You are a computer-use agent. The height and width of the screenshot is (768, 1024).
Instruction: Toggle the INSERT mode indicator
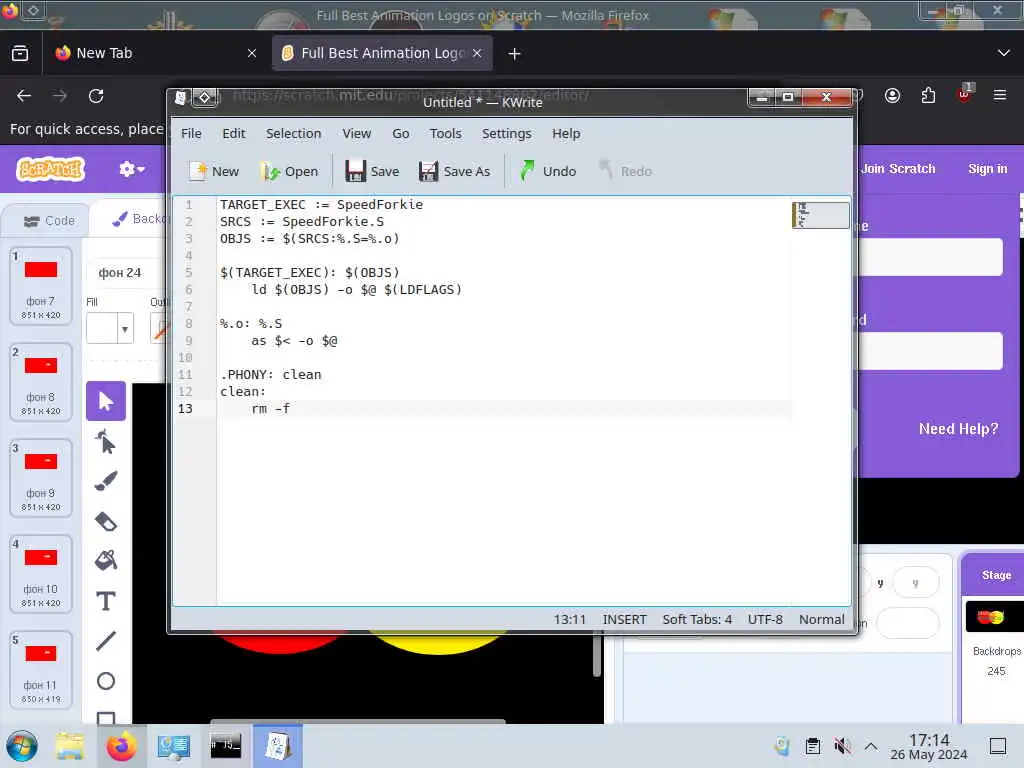(x=624, y=619)
